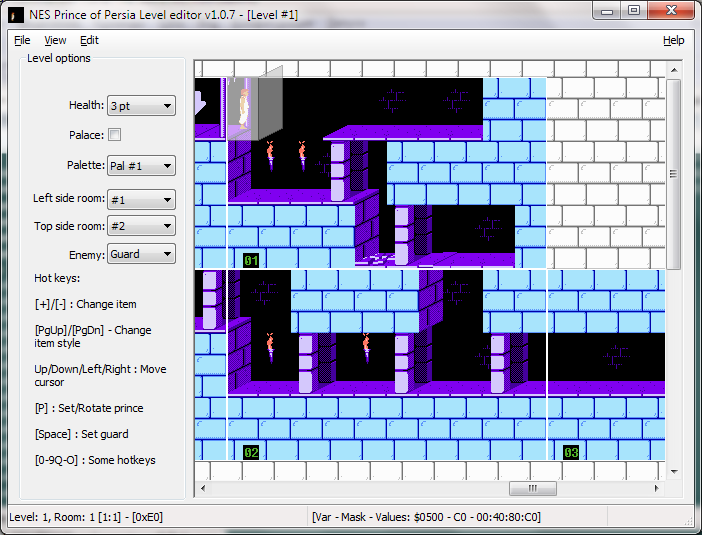Open the File menu
This screenshot has height=535, width=702.
pyautogui.click(x=22, y=40)
